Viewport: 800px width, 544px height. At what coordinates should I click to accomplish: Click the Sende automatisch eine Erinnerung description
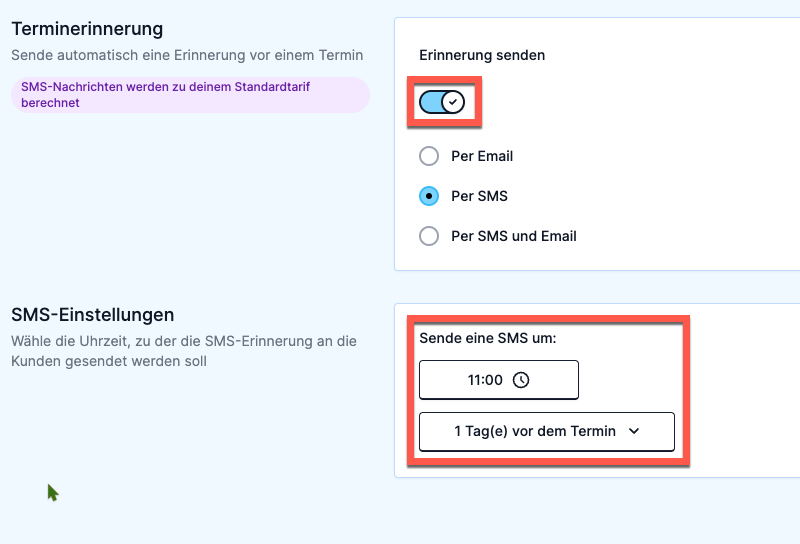[x=187, y=55]
